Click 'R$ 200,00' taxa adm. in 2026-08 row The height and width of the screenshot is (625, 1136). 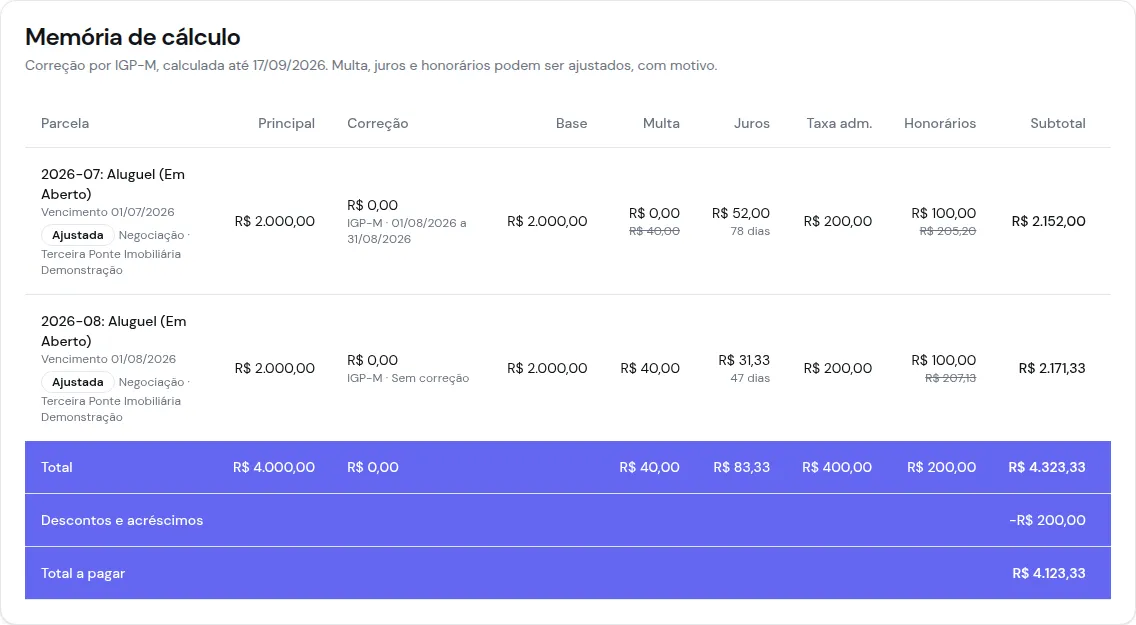[838, 369]
